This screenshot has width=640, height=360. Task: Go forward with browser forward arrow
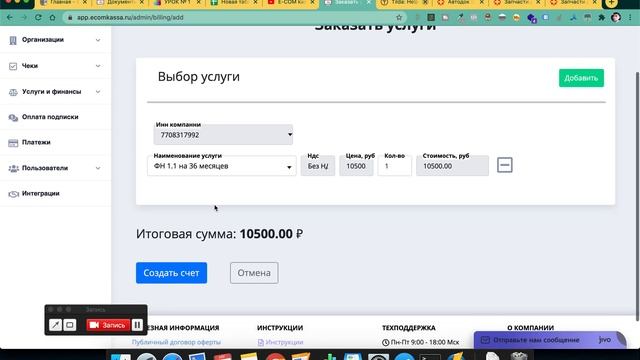24,18
